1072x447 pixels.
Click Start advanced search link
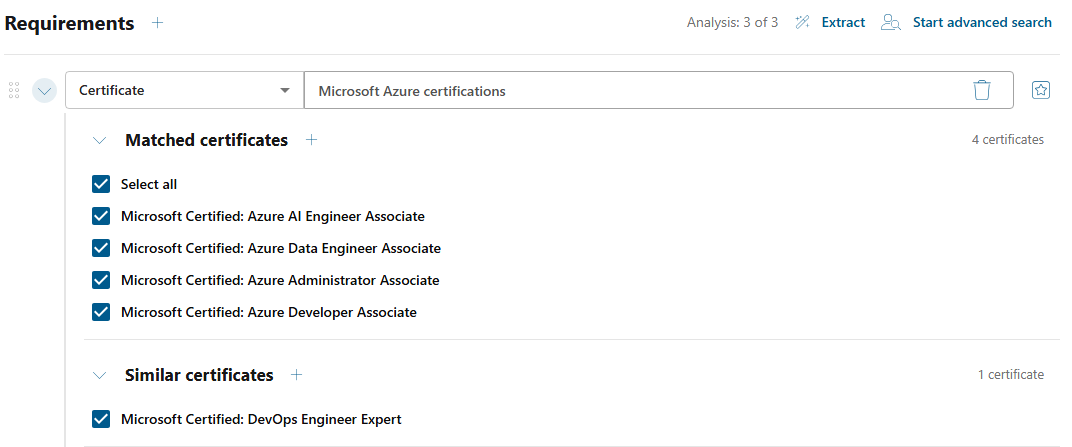982,23
